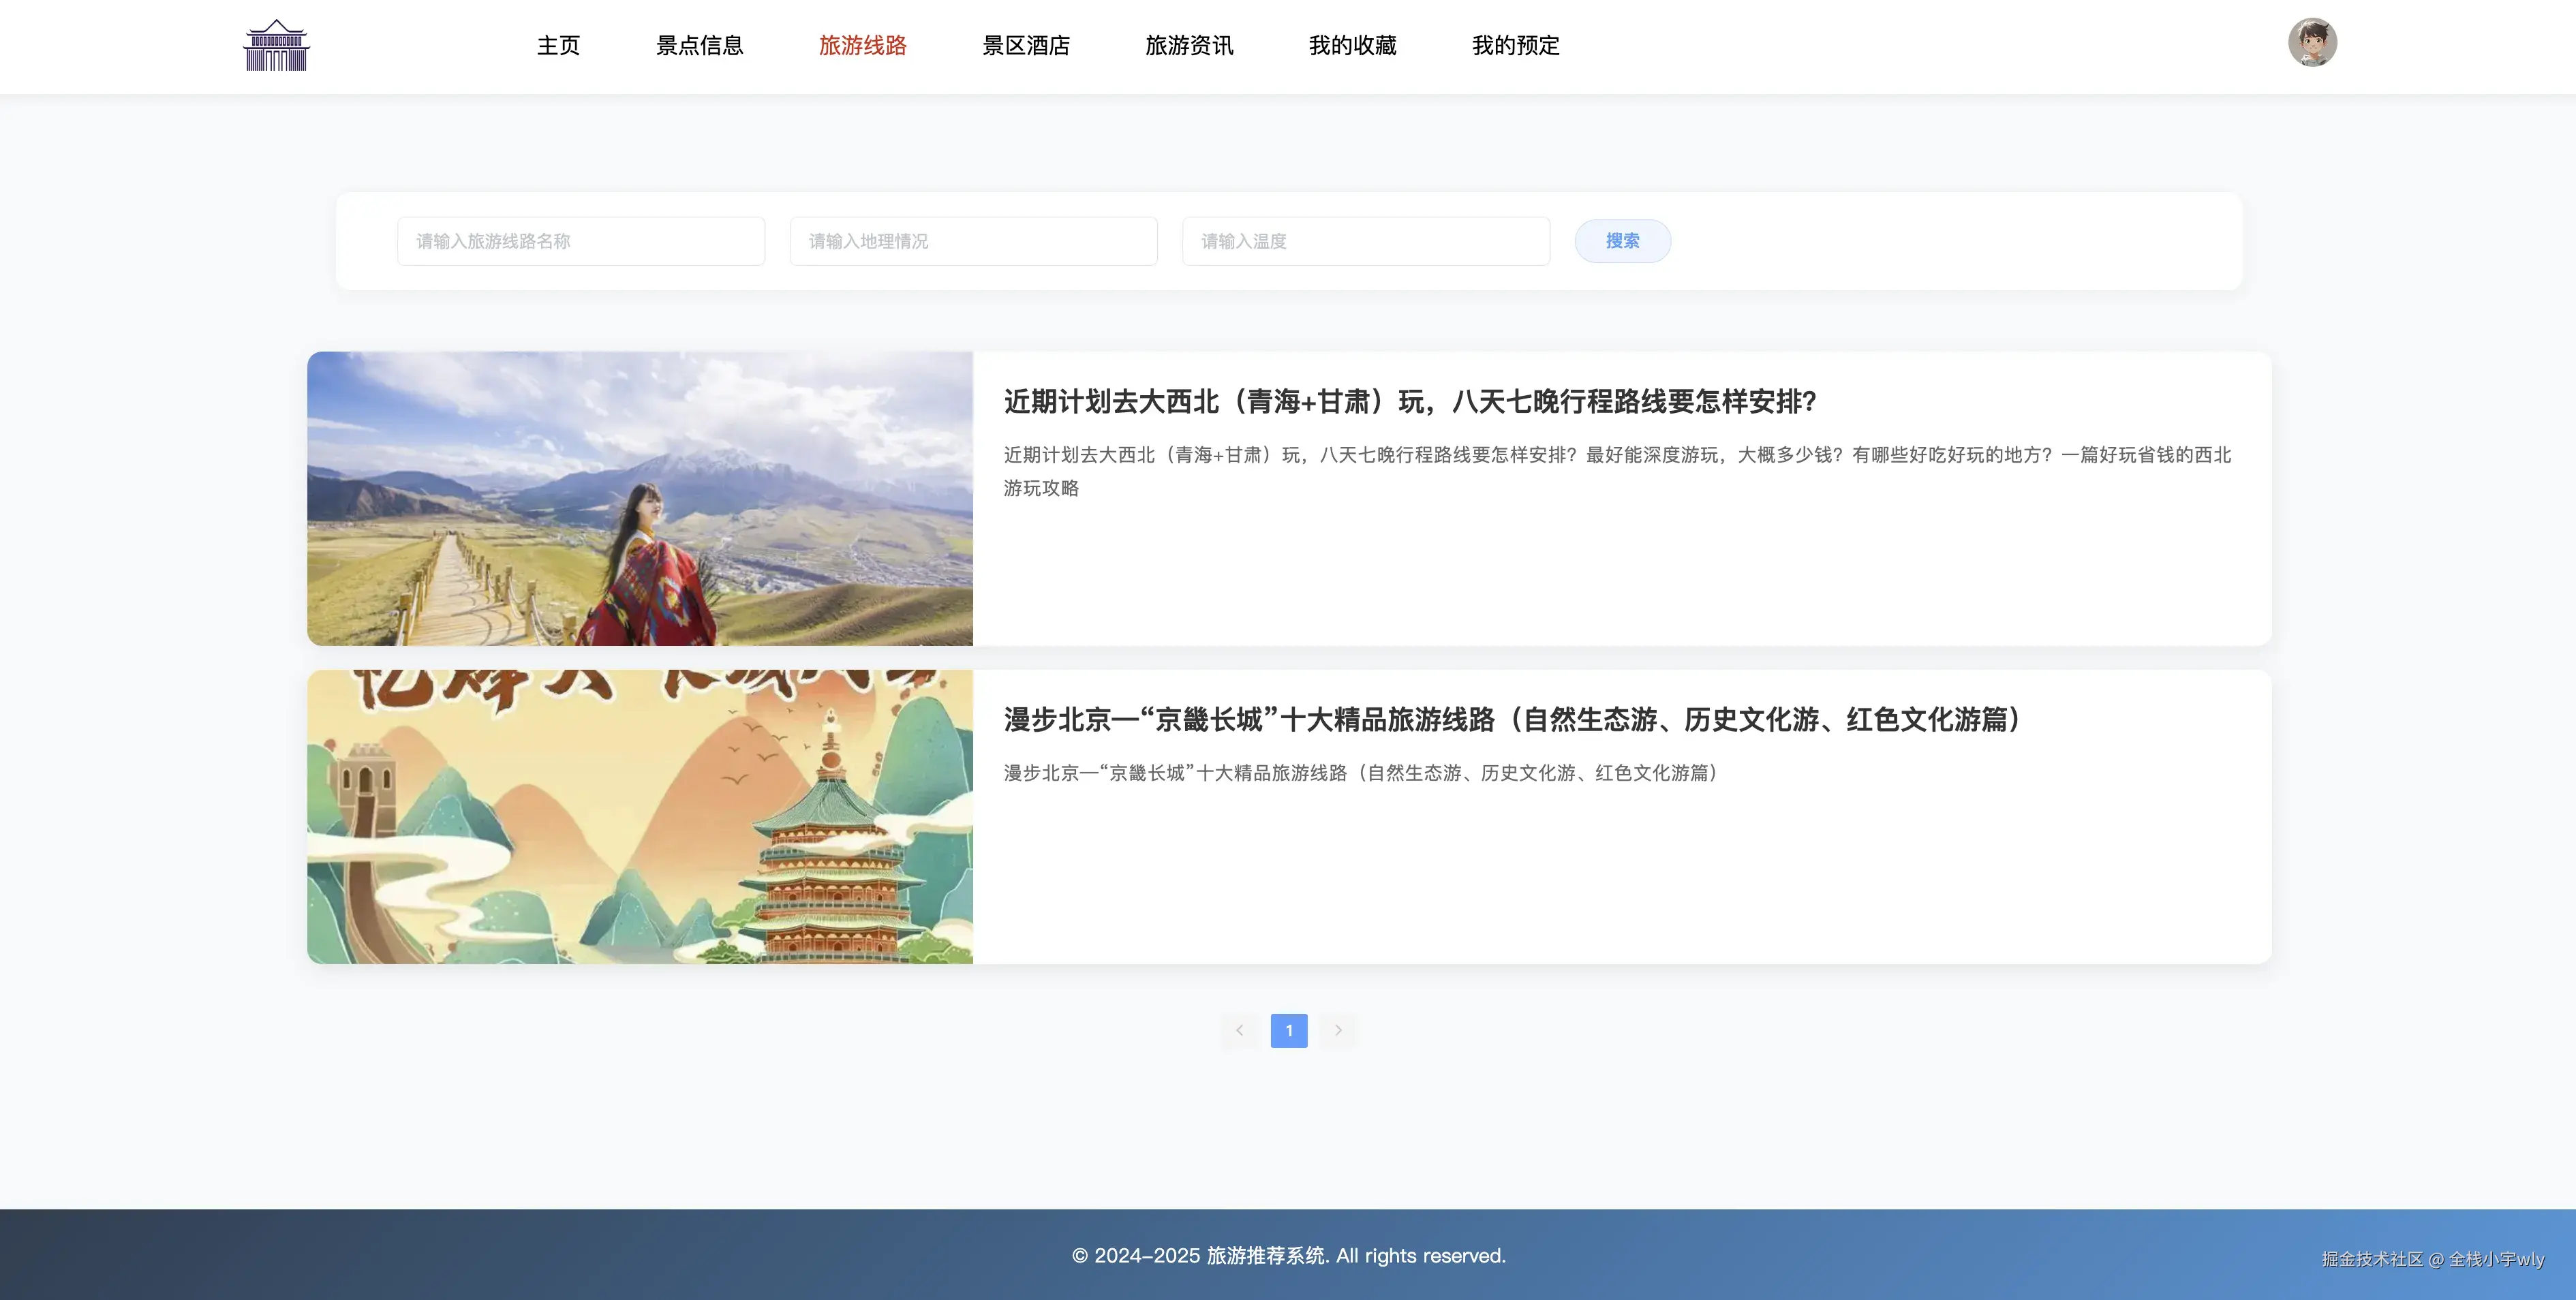
Task: Open the 大西北 mountain photo thumbnail
Action: point(640,498)
